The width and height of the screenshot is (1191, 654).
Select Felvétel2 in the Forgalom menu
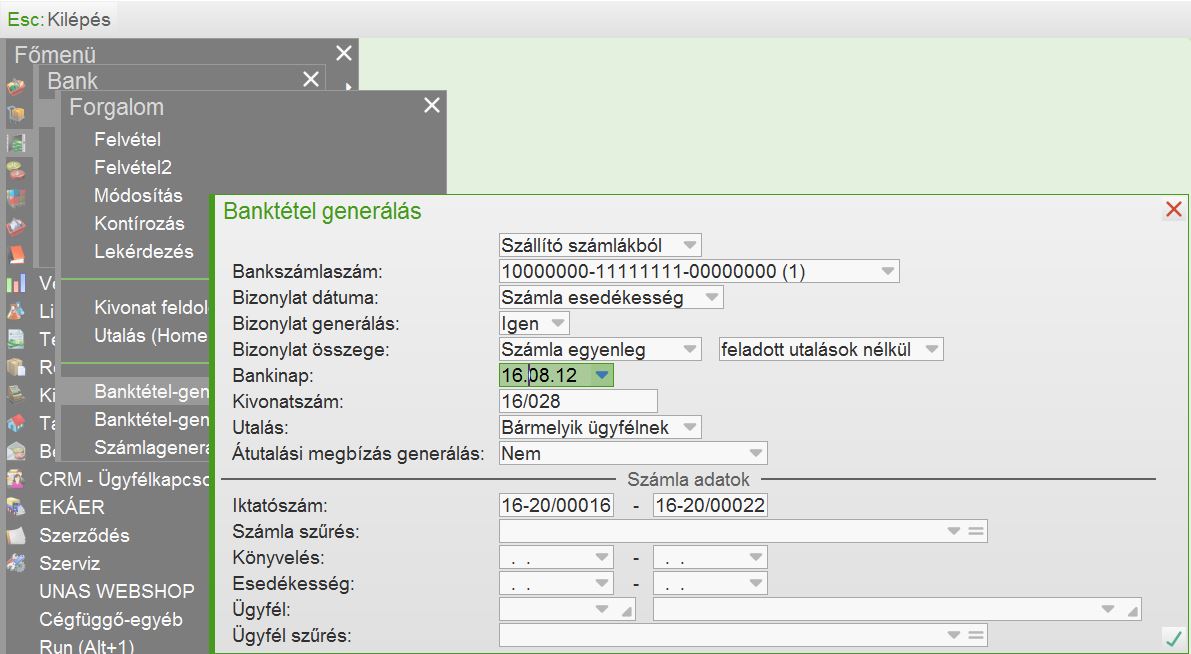point(133,168)
